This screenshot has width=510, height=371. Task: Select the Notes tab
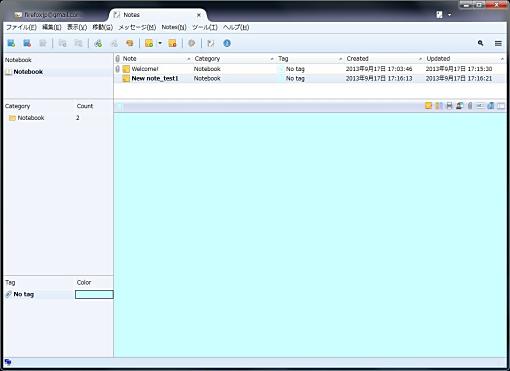[157, 15]
